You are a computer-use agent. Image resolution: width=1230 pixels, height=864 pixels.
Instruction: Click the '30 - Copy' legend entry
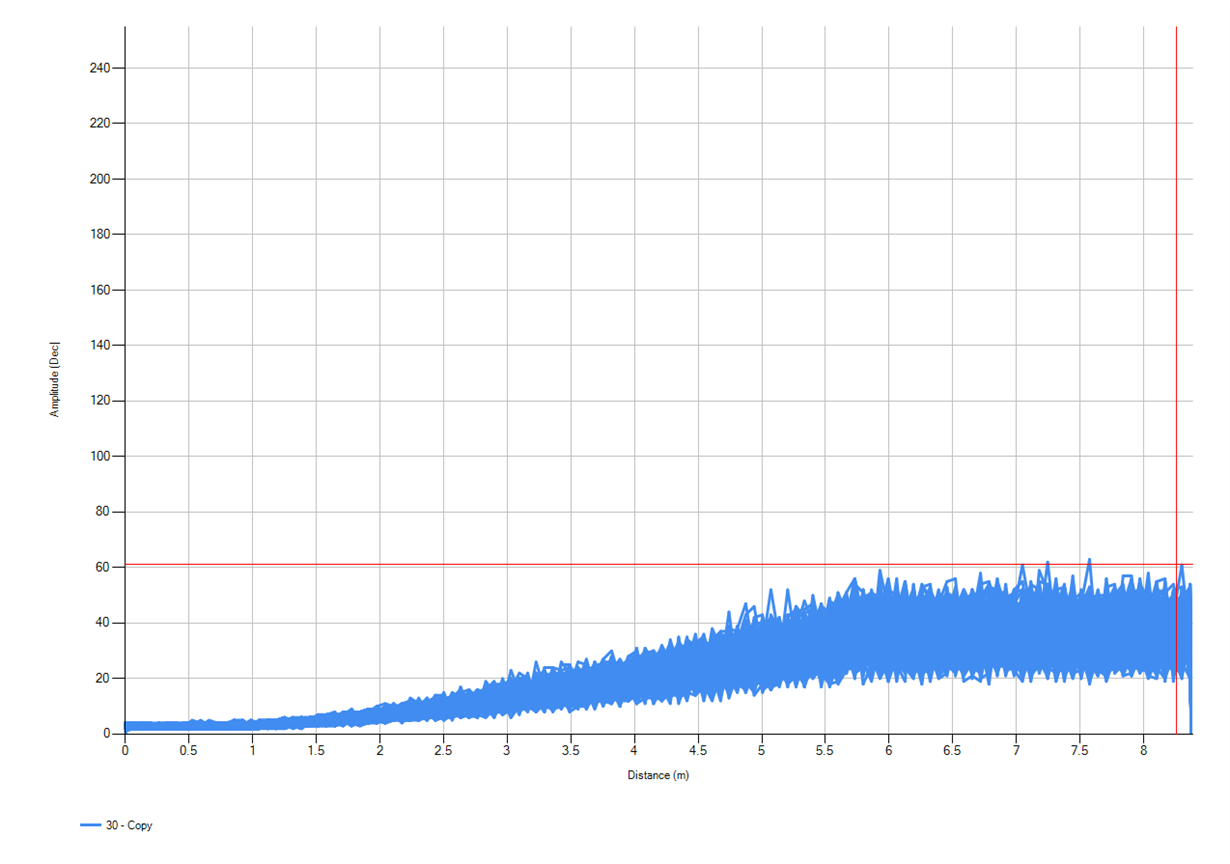(x=116, y=825)
